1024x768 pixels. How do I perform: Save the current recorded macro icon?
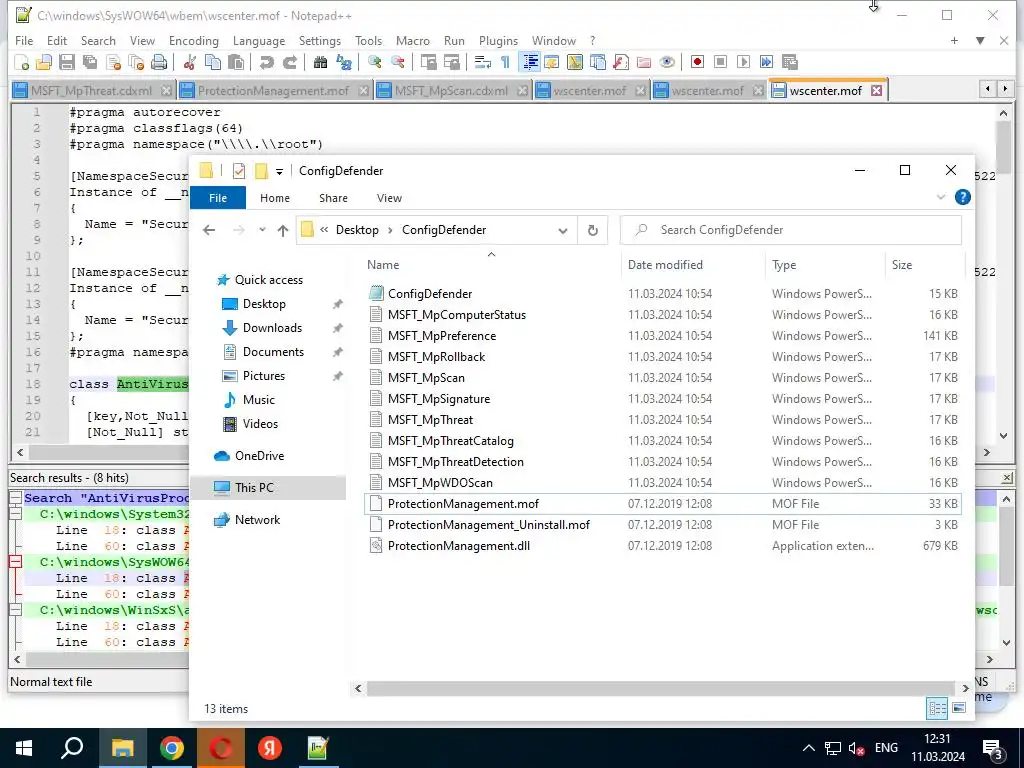click(790, 63)
